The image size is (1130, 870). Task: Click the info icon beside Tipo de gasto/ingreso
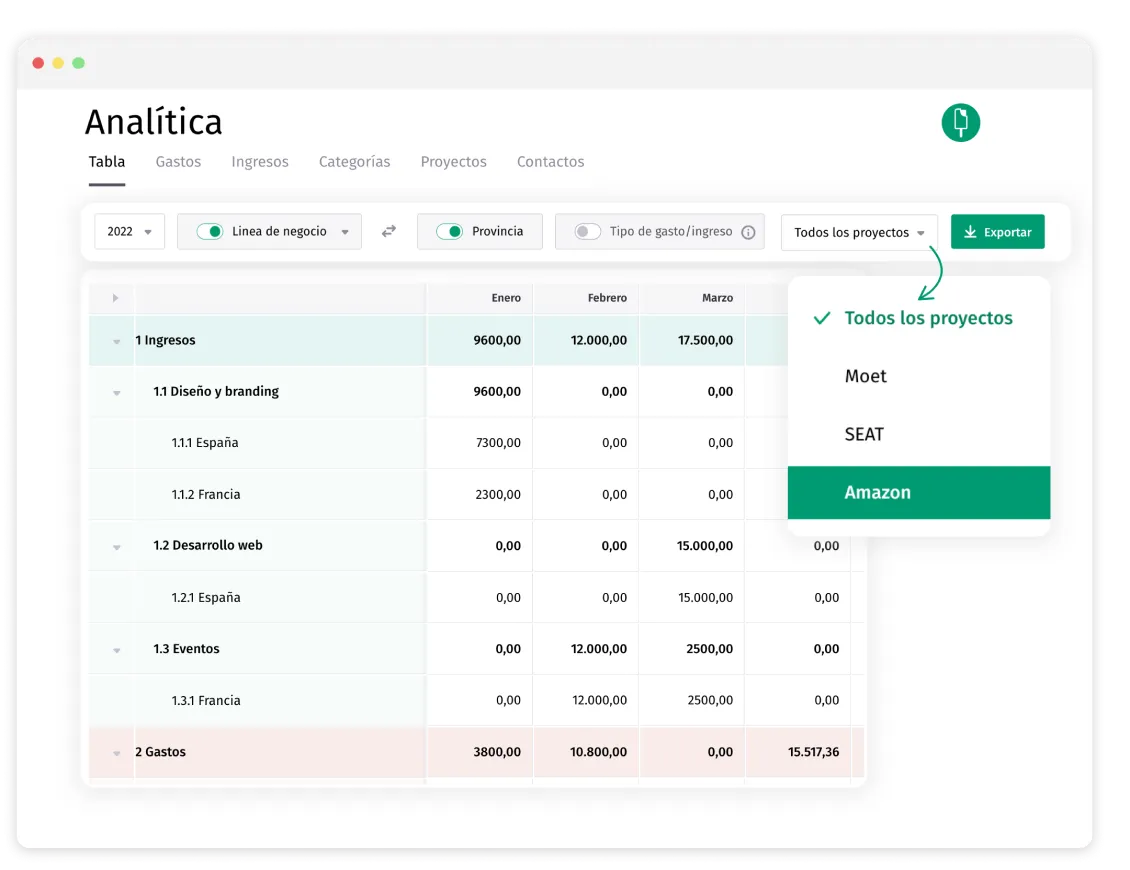pos(748,232)
